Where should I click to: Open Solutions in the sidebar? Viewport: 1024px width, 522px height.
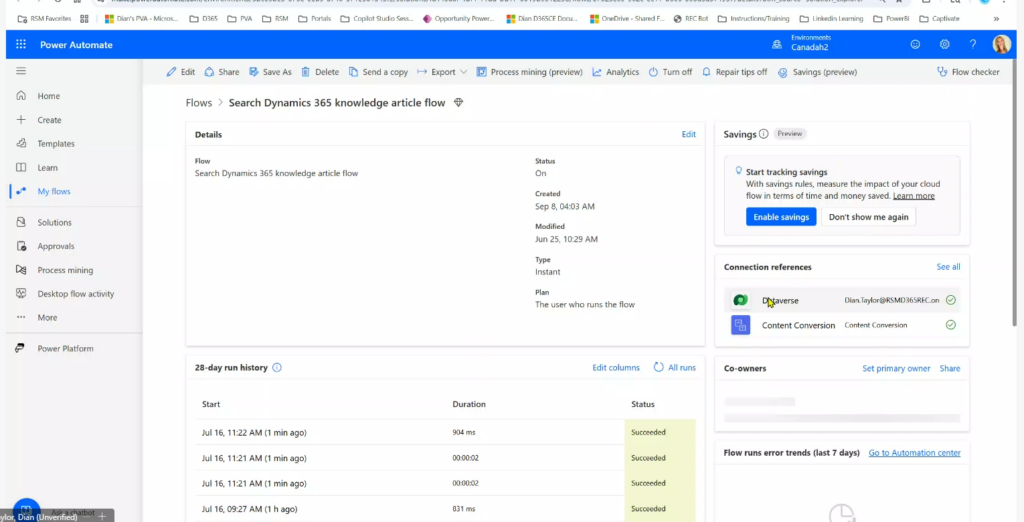54,223
